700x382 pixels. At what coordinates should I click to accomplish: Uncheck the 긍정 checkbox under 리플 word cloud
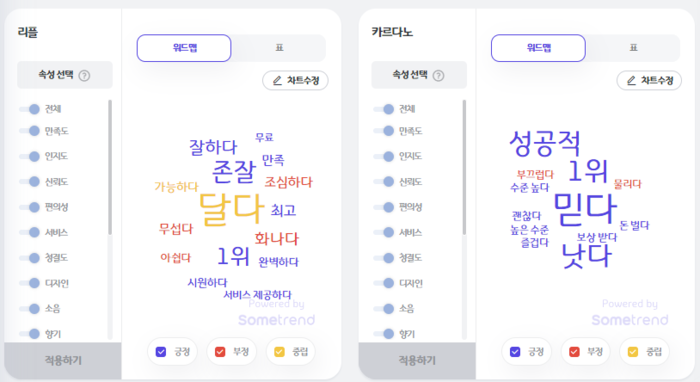click(161, 352)
